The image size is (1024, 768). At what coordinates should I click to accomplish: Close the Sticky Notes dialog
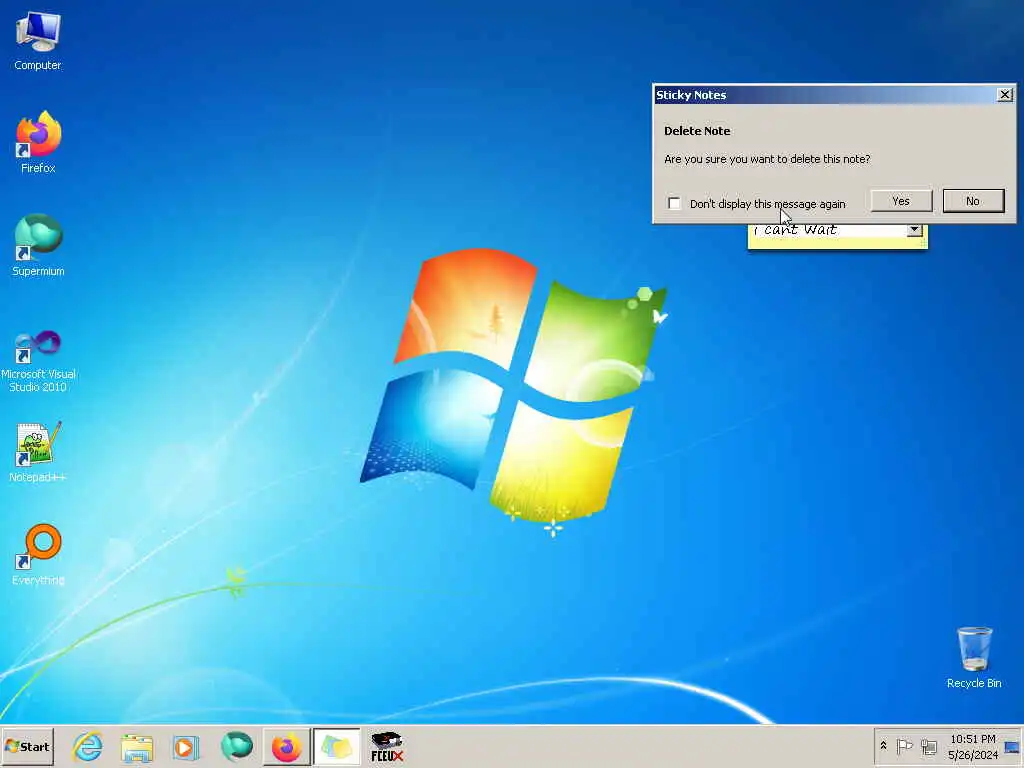click(x=1004, y=95)
